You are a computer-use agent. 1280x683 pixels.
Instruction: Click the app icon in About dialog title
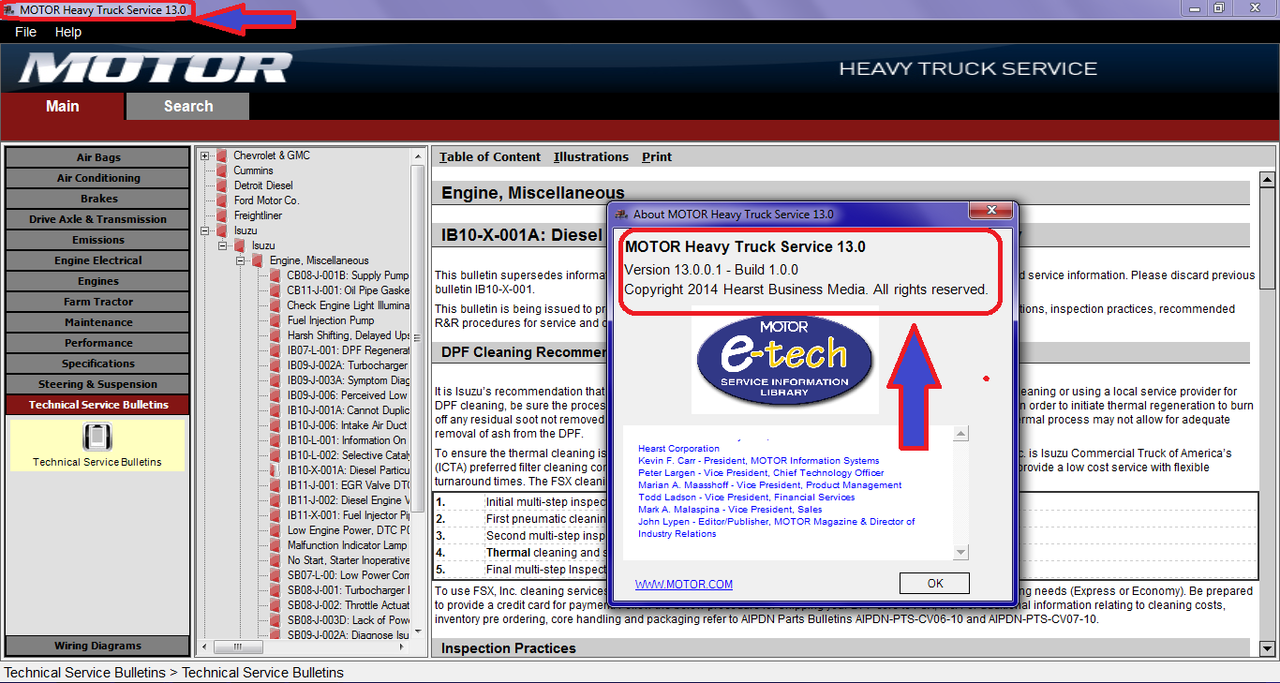[622, 214]
